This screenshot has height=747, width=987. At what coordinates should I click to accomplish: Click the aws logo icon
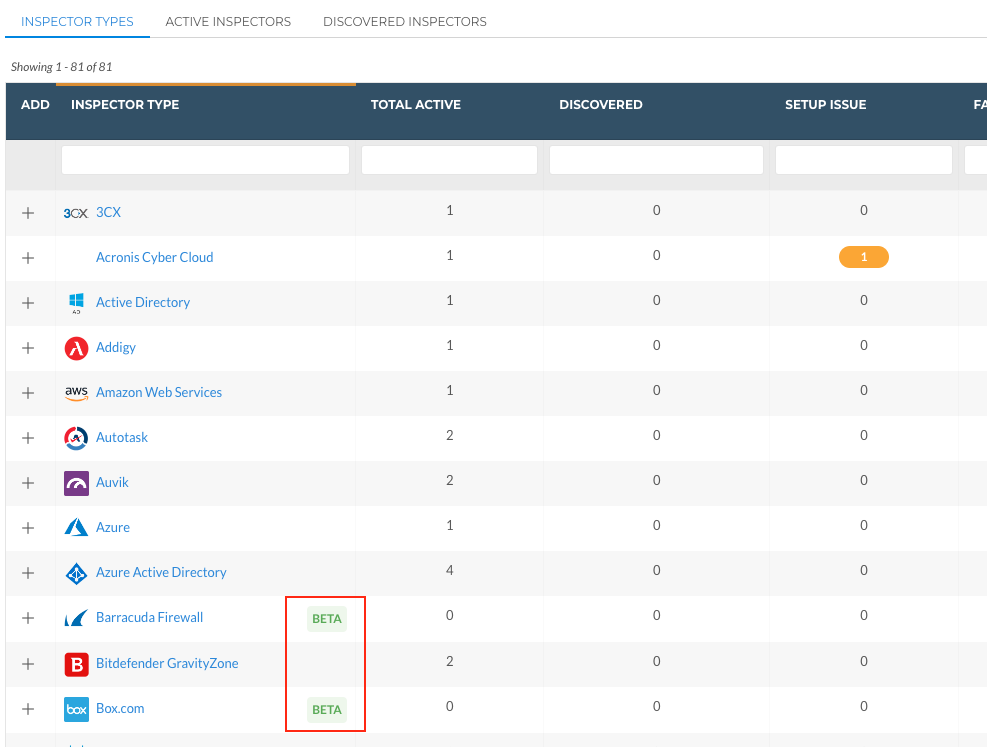76,393
